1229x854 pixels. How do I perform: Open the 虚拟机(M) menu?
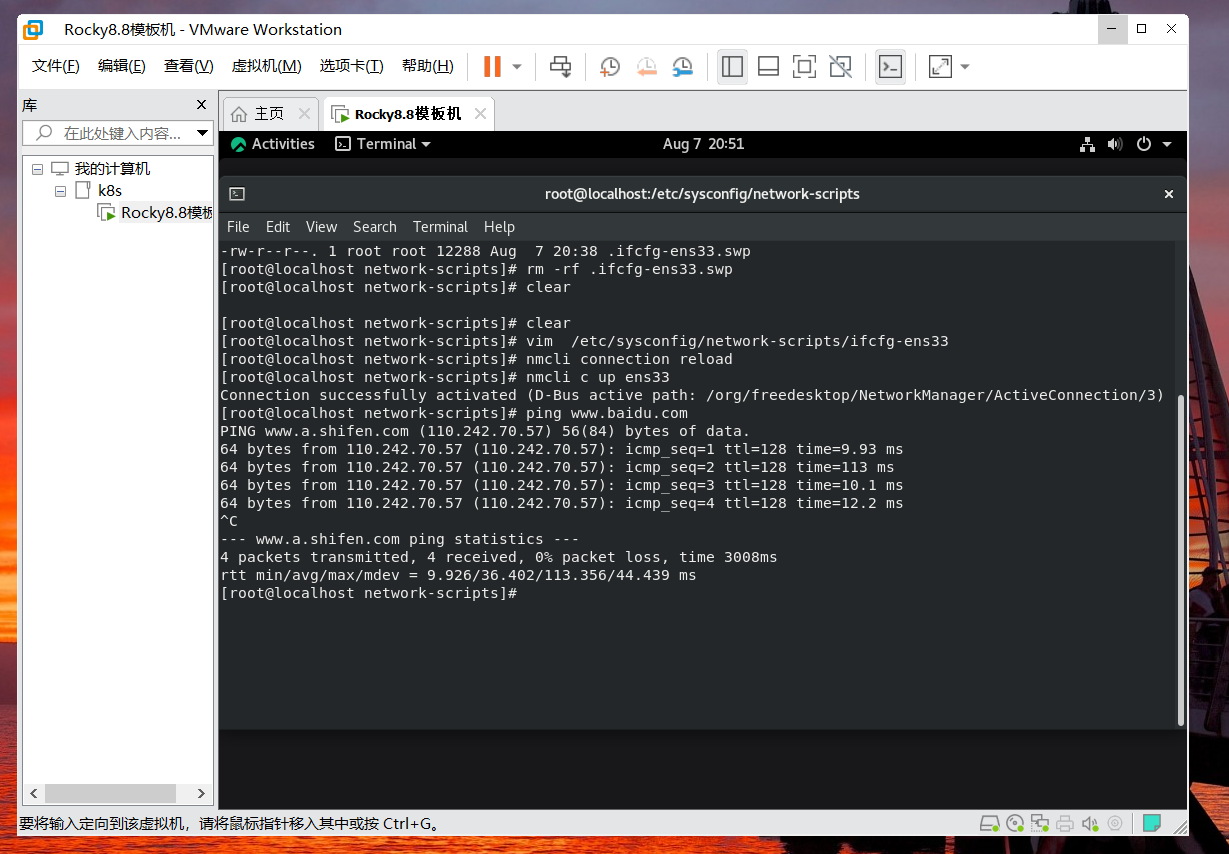tap(267, 66)
